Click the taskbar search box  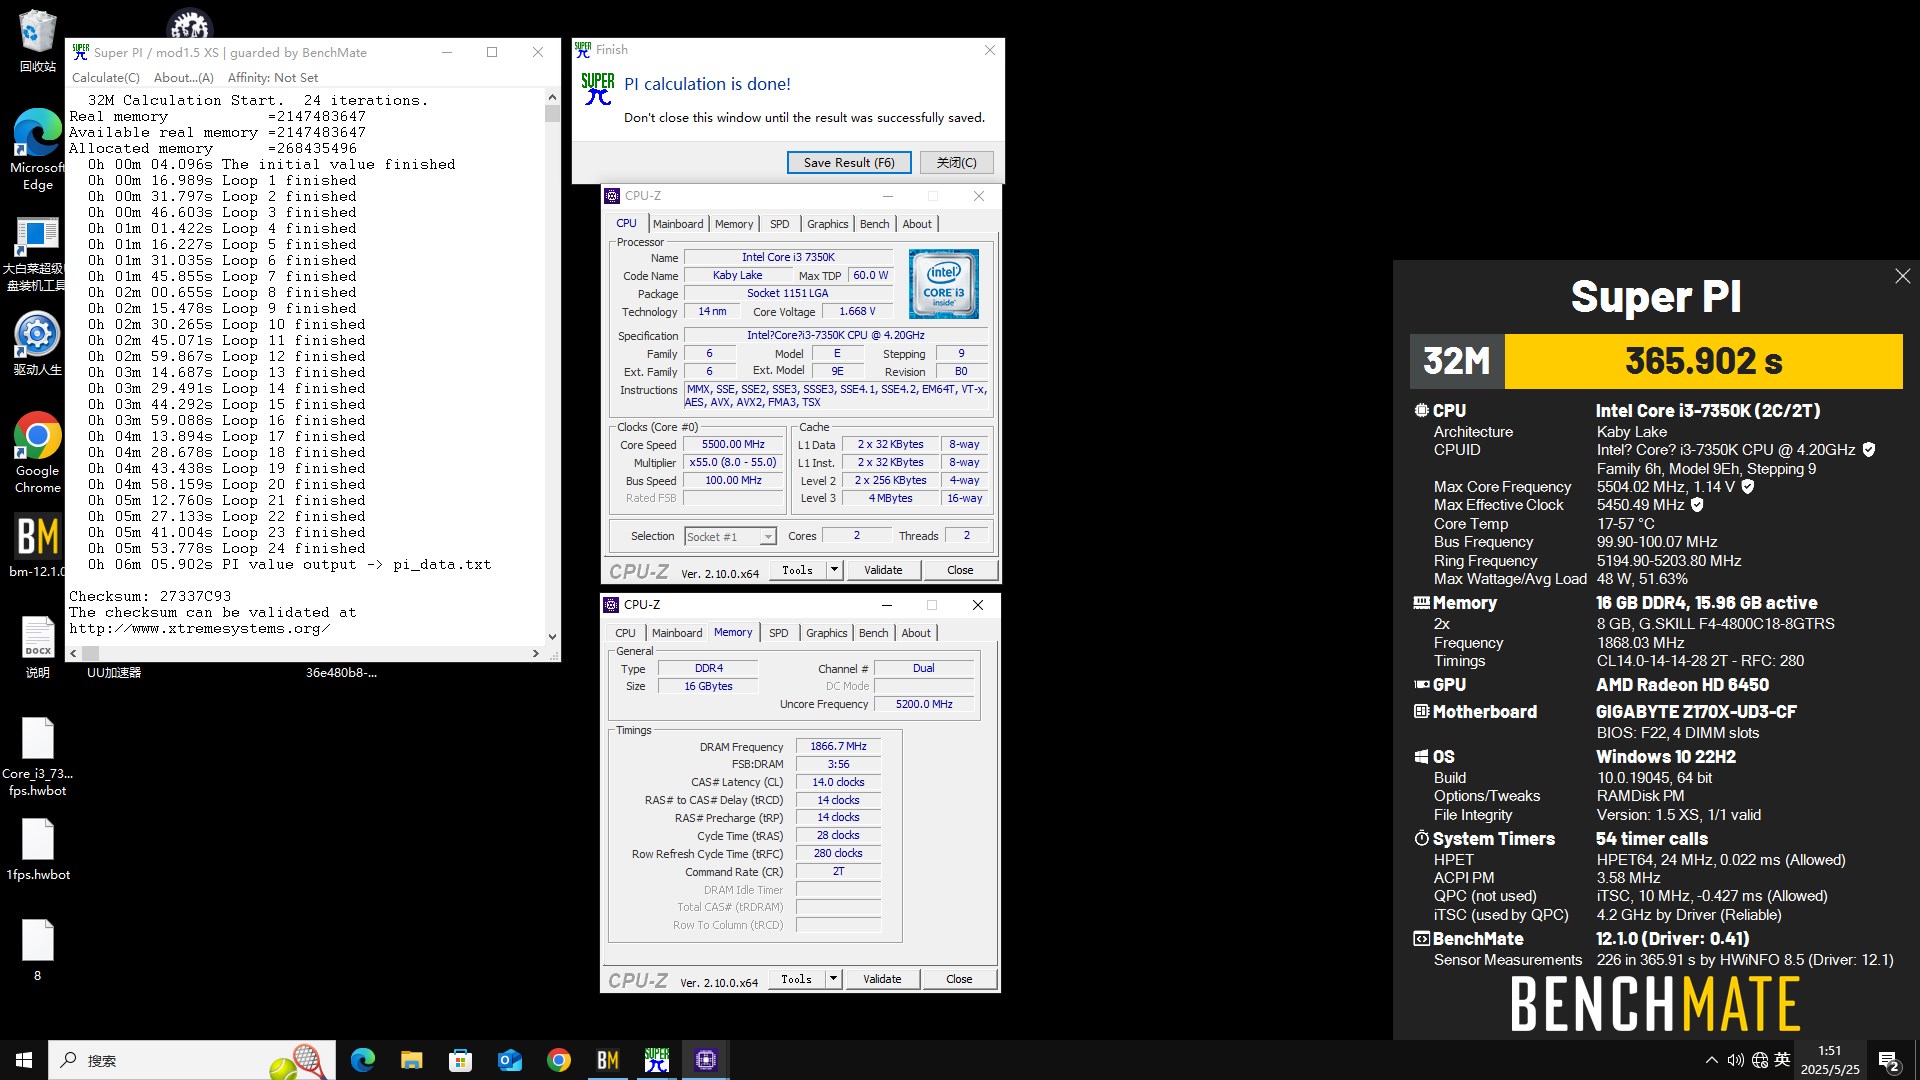click(190, 1060)
